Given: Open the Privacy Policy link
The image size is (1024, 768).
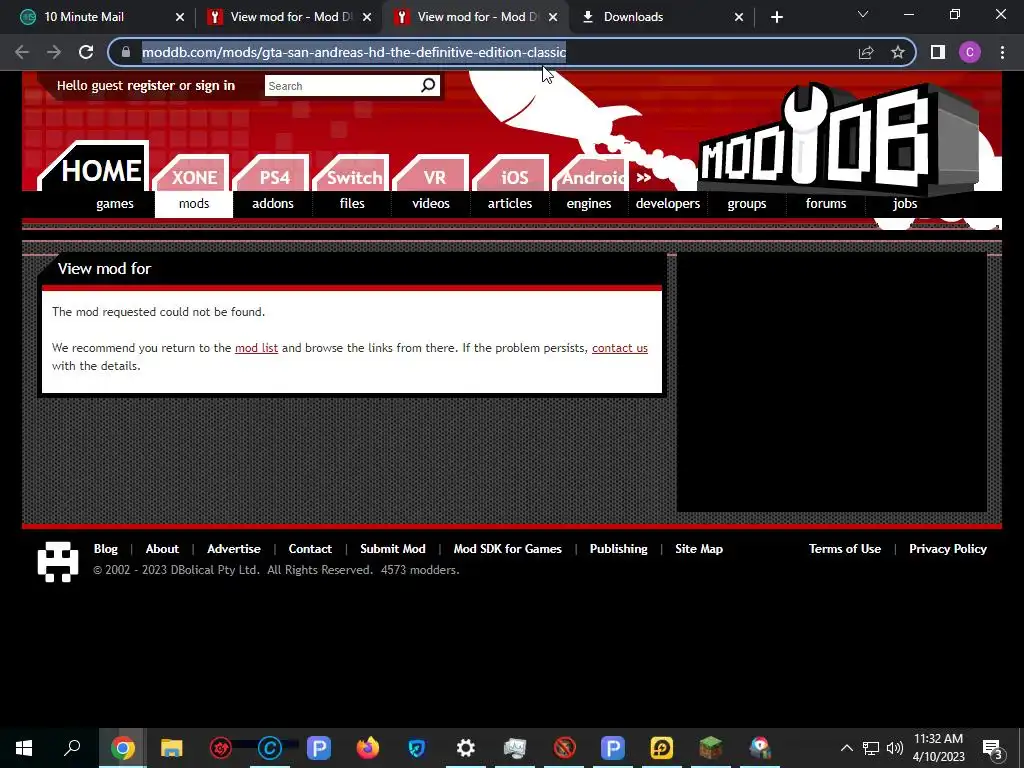Looking at the screenshot, I should coord(948,549).
